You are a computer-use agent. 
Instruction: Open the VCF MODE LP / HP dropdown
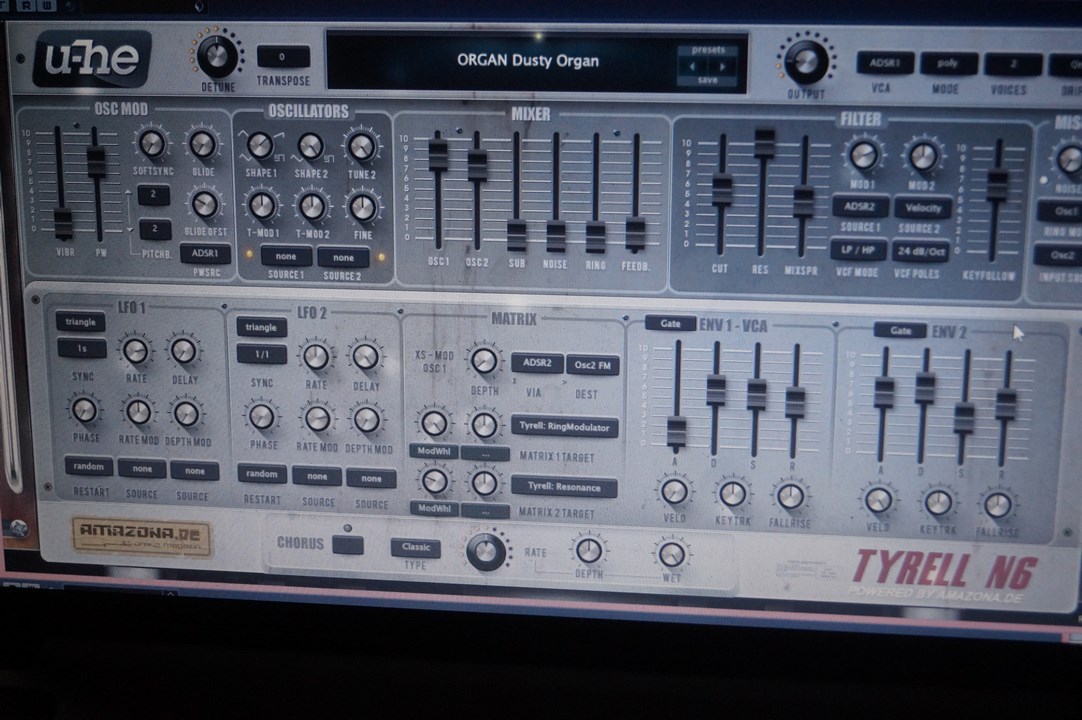[x=858, y=251]
